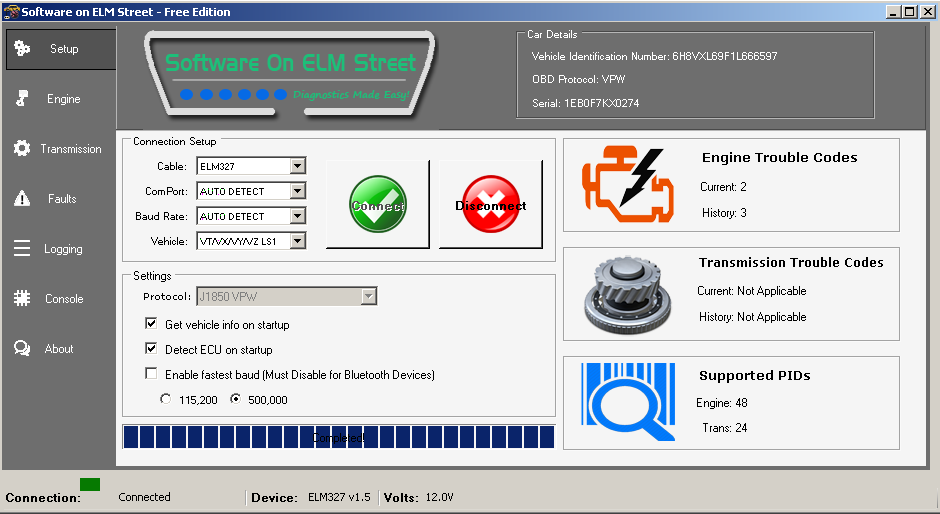Viewport: 940px width, 514px height.
Task: Enable fastest baud checkbox
Action: coord(151,374)
